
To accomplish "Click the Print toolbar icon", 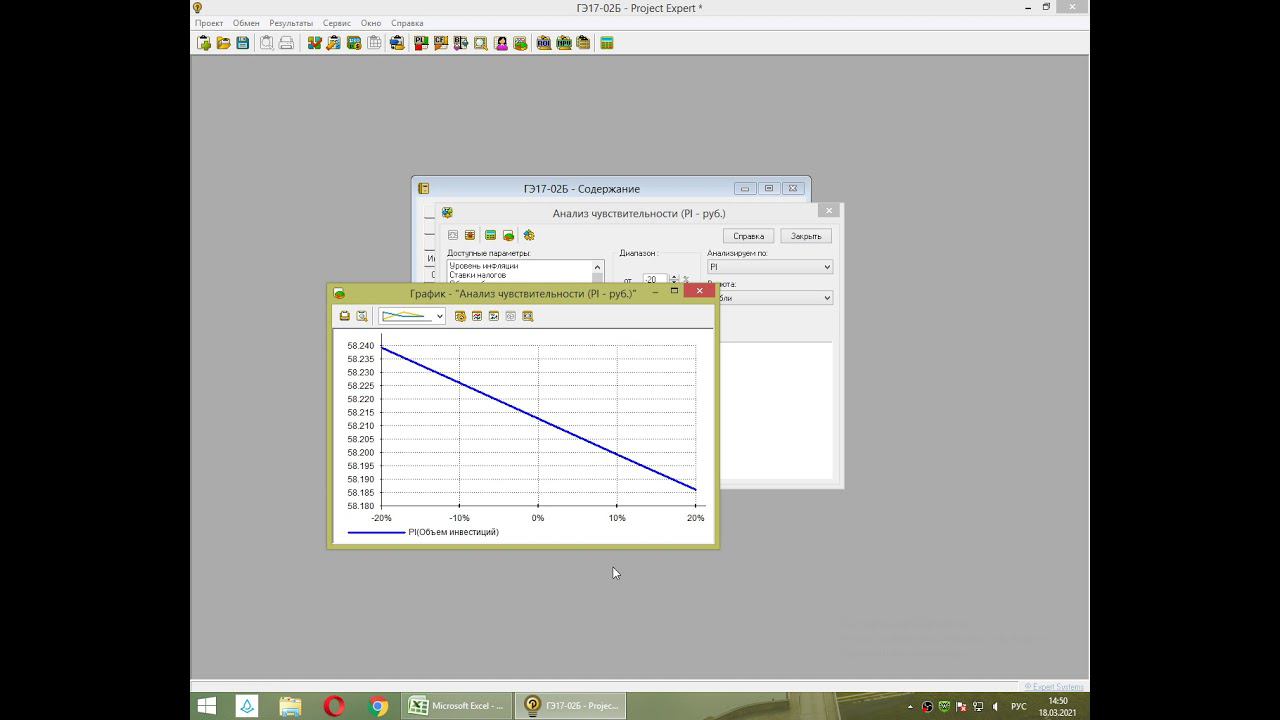I will 286,43.
